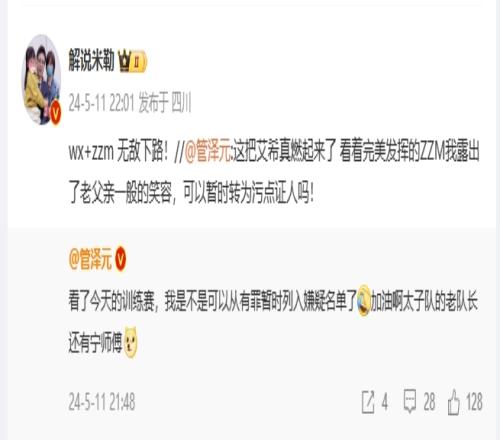Open 解说米勒's profile avatar

pyautogui.click(x=41, y=79)
